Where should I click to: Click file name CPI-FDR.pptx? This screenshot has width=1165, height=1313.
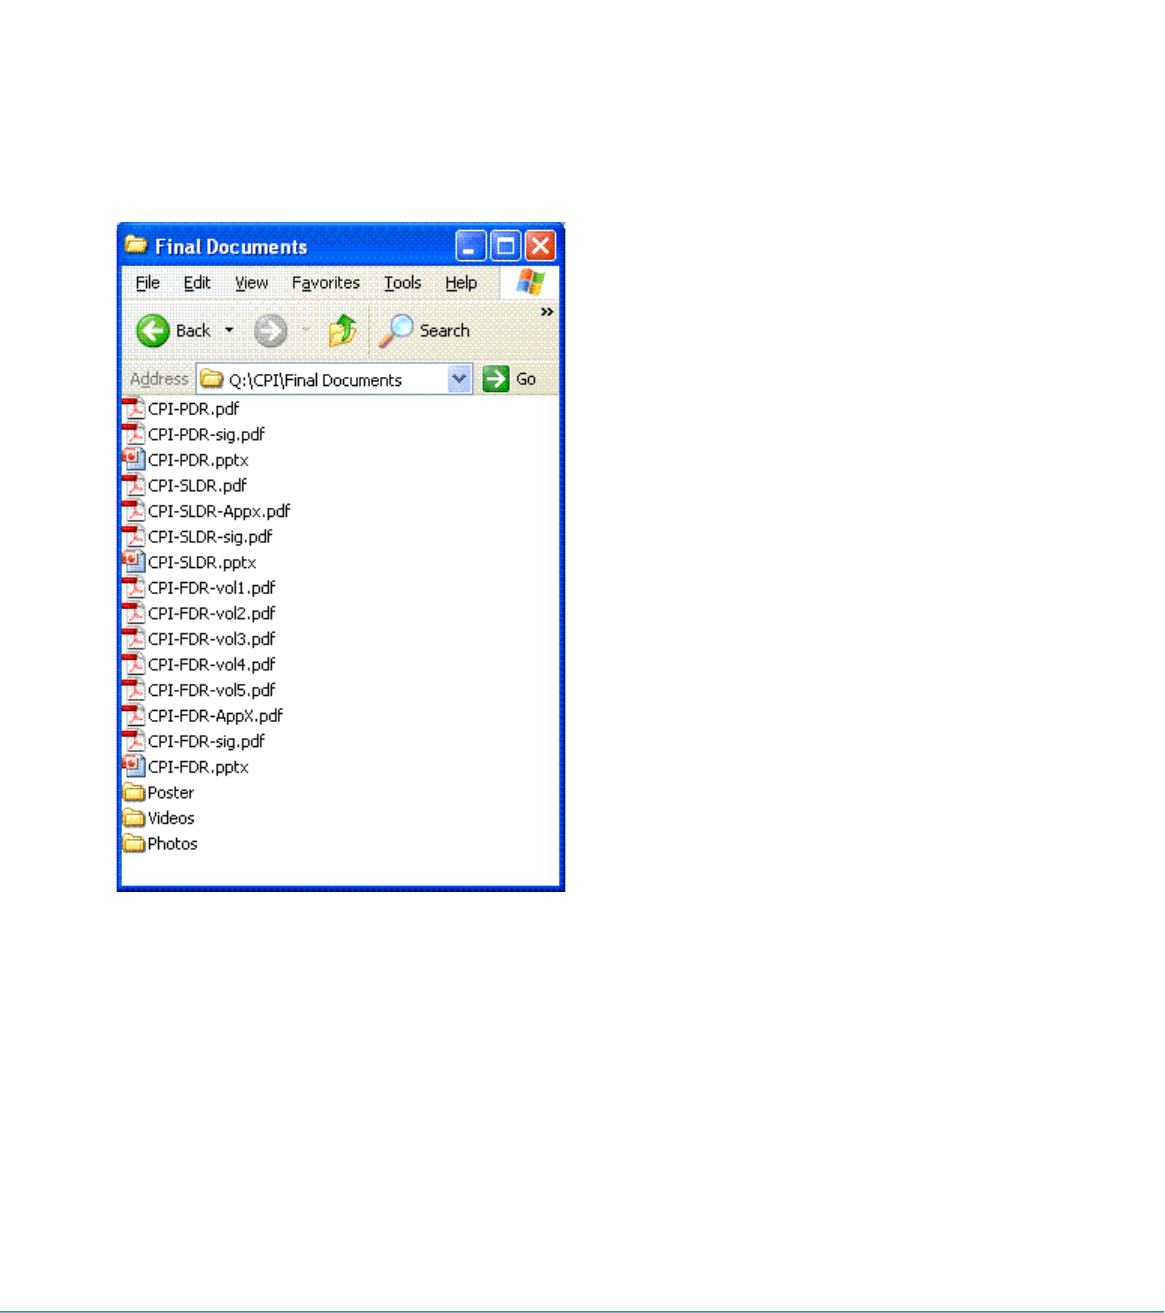(198, 767)
